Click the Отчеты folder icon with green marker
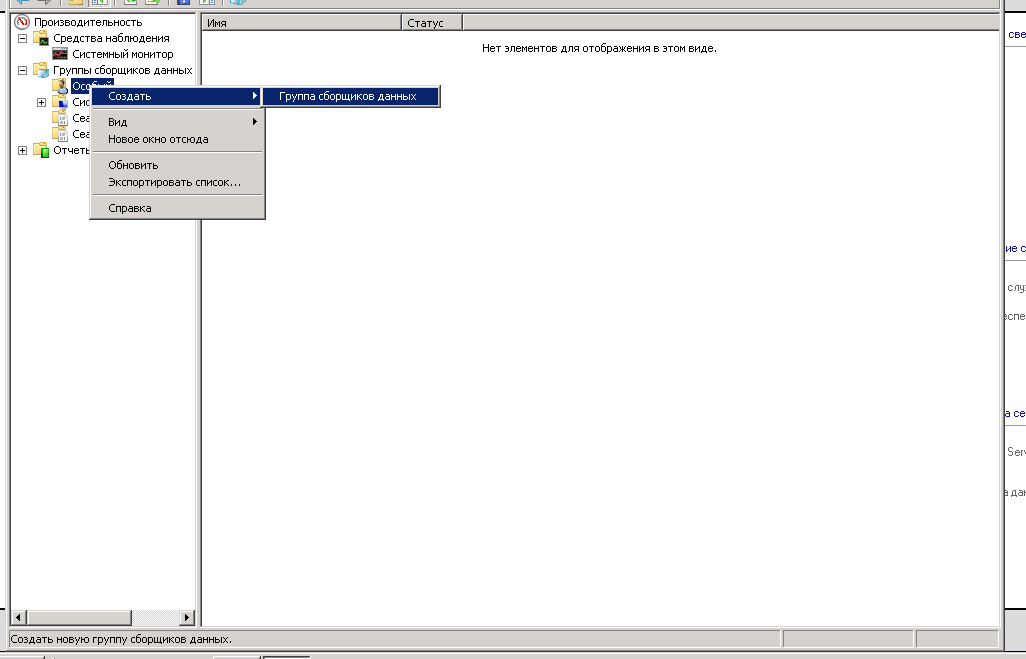The height and width of the screenshot is (659, 1026). pyautogui.click(x=41, y=150)
